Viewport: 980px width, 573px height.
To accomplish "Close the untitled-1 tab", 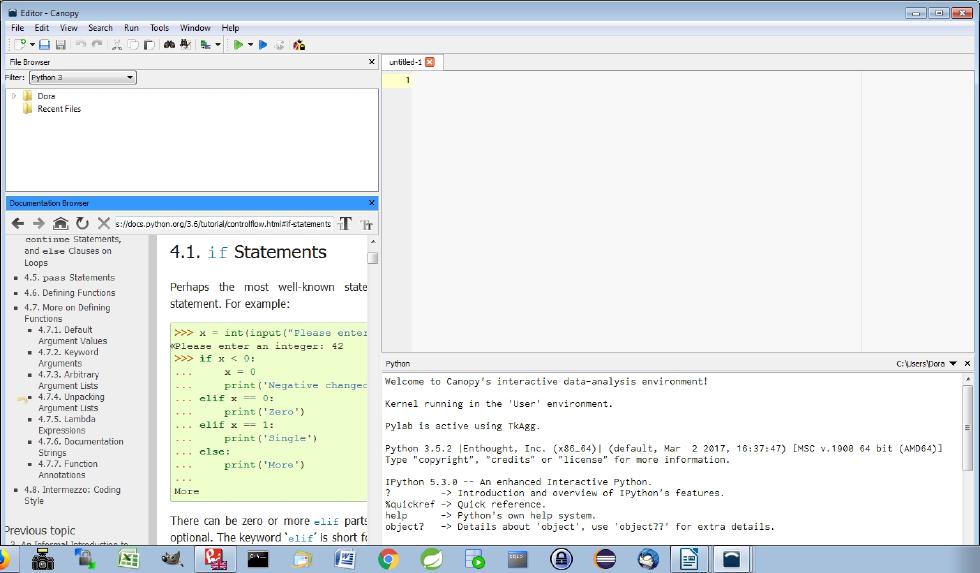I will [429, 62].
